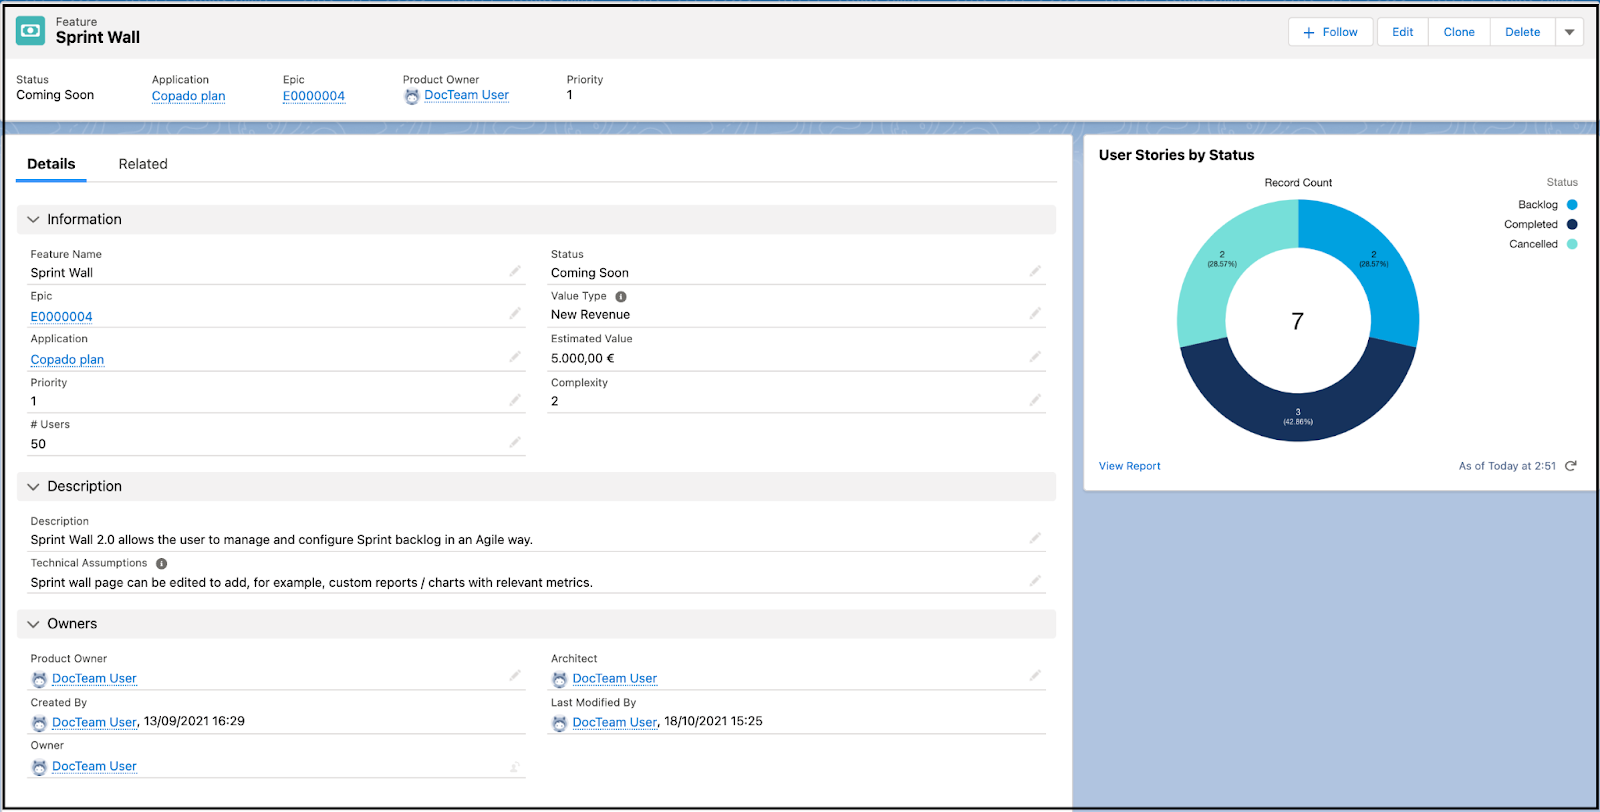This screenshot has height=812, width=1600.
Task: Collapse the Information section
Action: tap(34, 220)
